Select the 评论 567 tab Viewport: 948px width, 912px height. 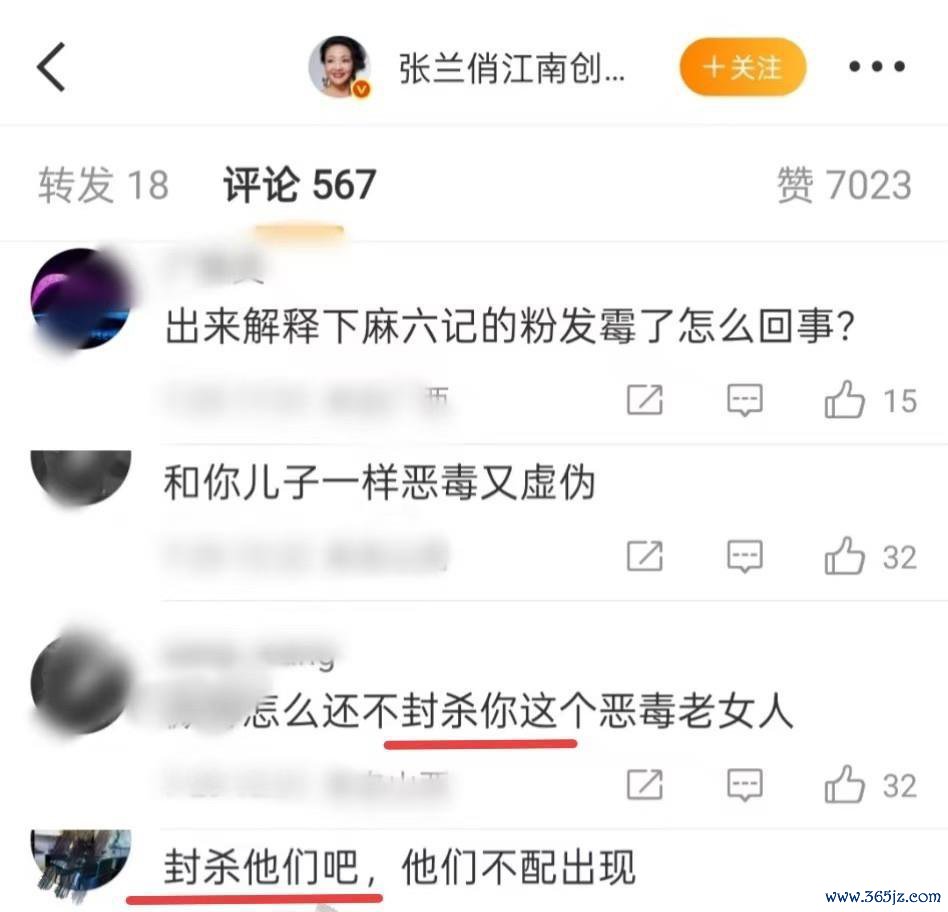coord(300,184)
